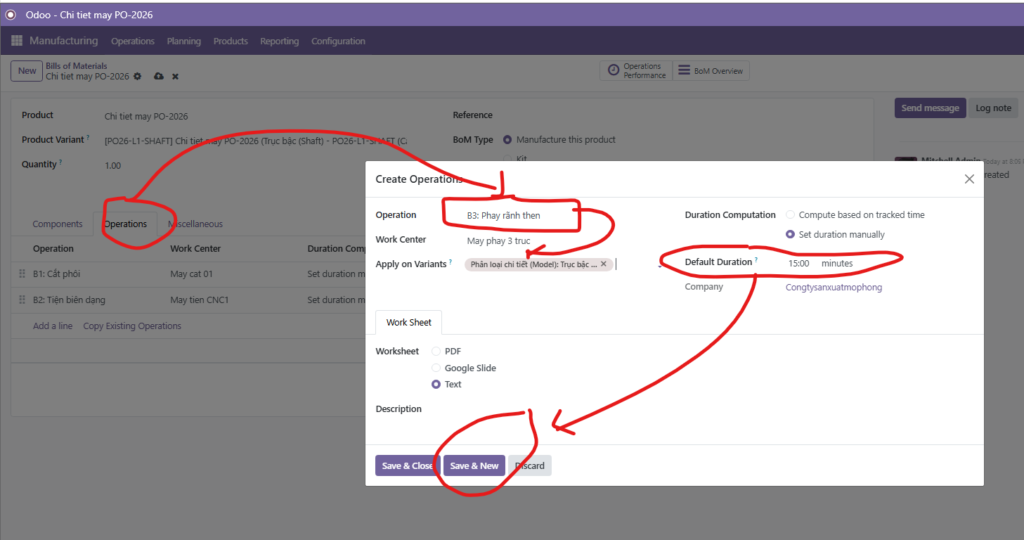Viewport: 1024px width, 540px height.
Task: Switch to the Work Sheet tab
Action: pos(409,323)
